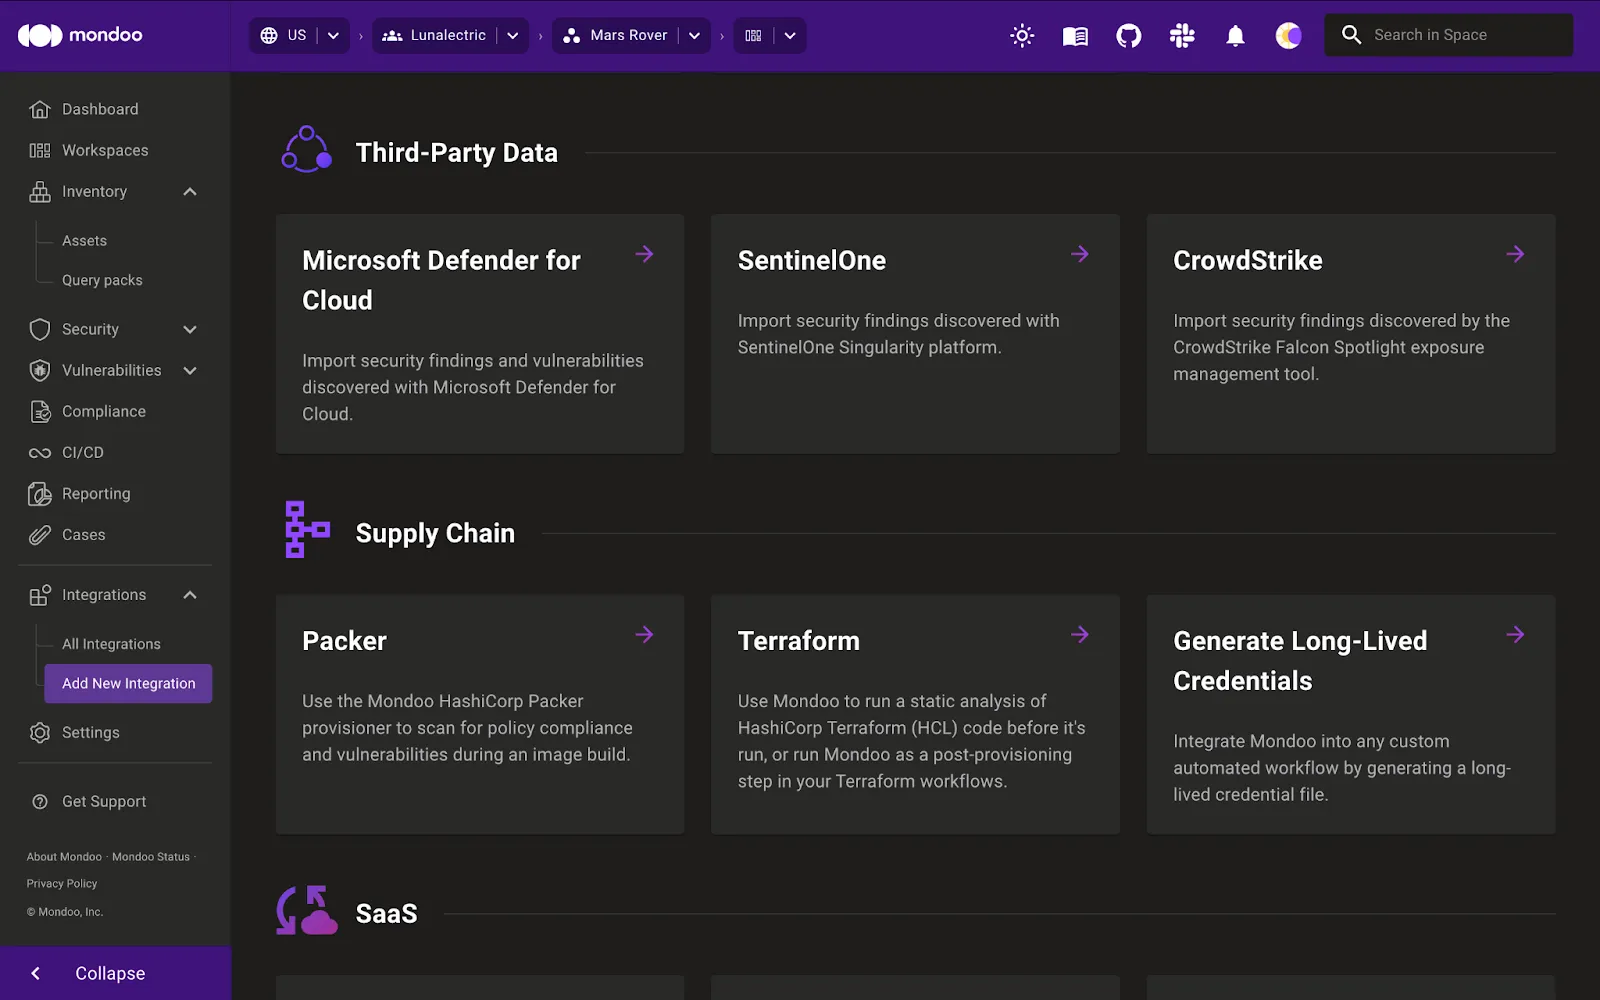Click the SaaS section heading
Screen dimensions: 1600x1000
[x=386, y=914]
